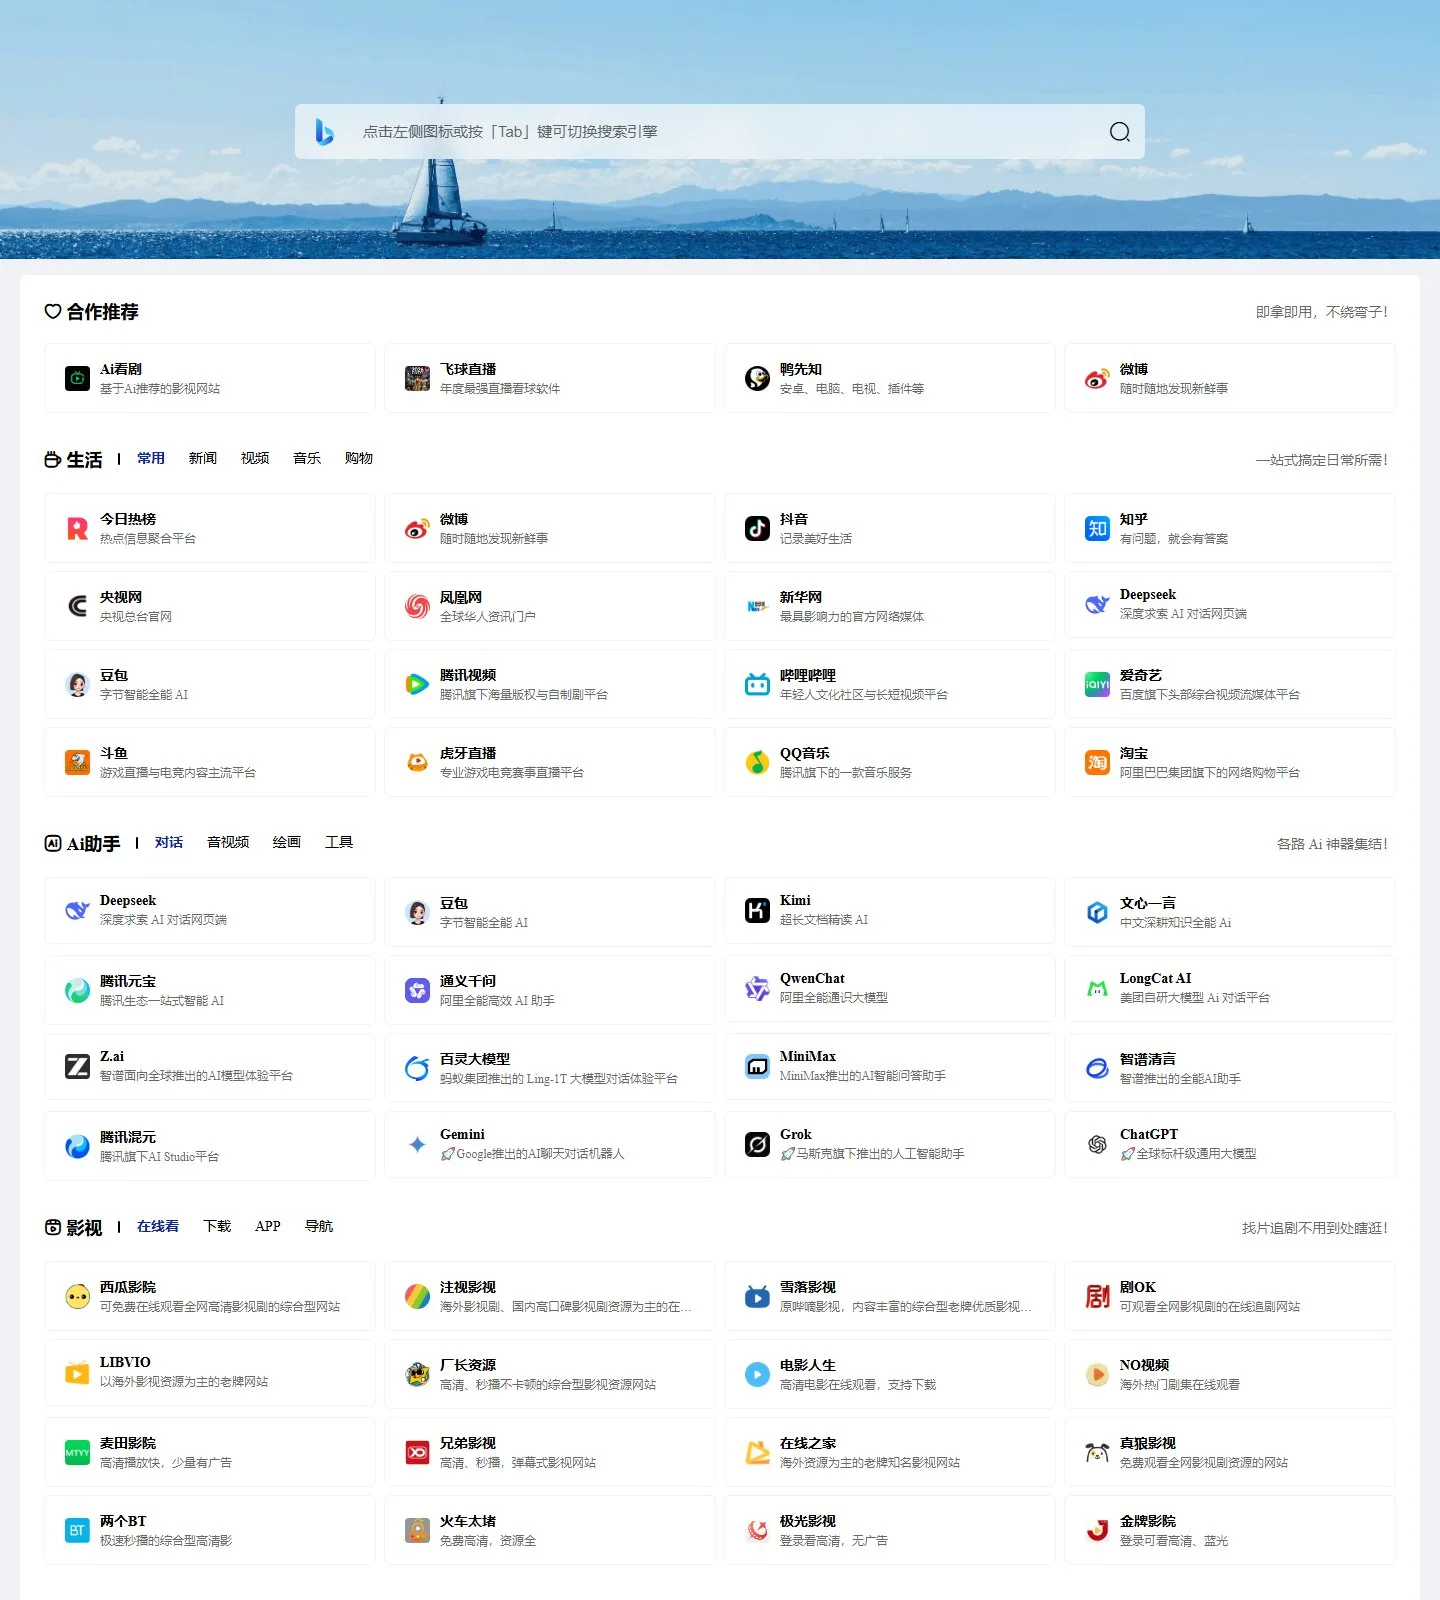1440x1600 pixels.
Task: Open the 真狼影视 link
Action: (x=1230, y=1452)
